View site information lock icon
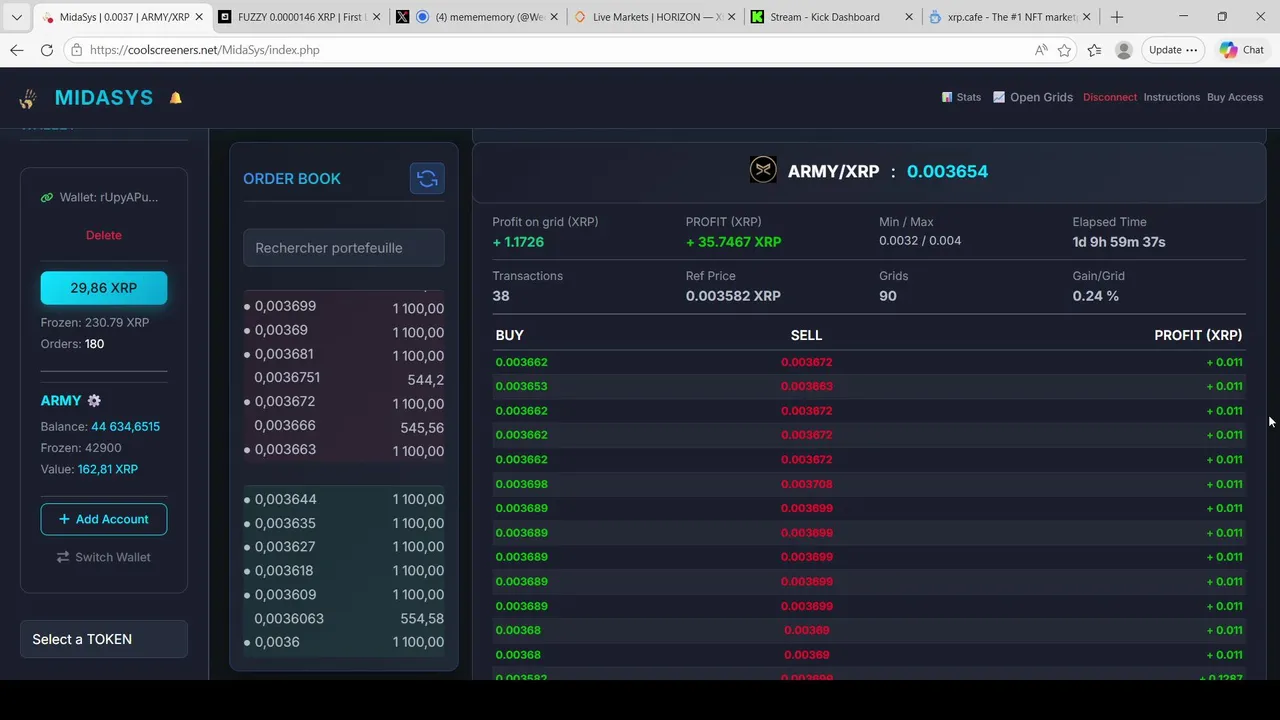 coord(77,50)
